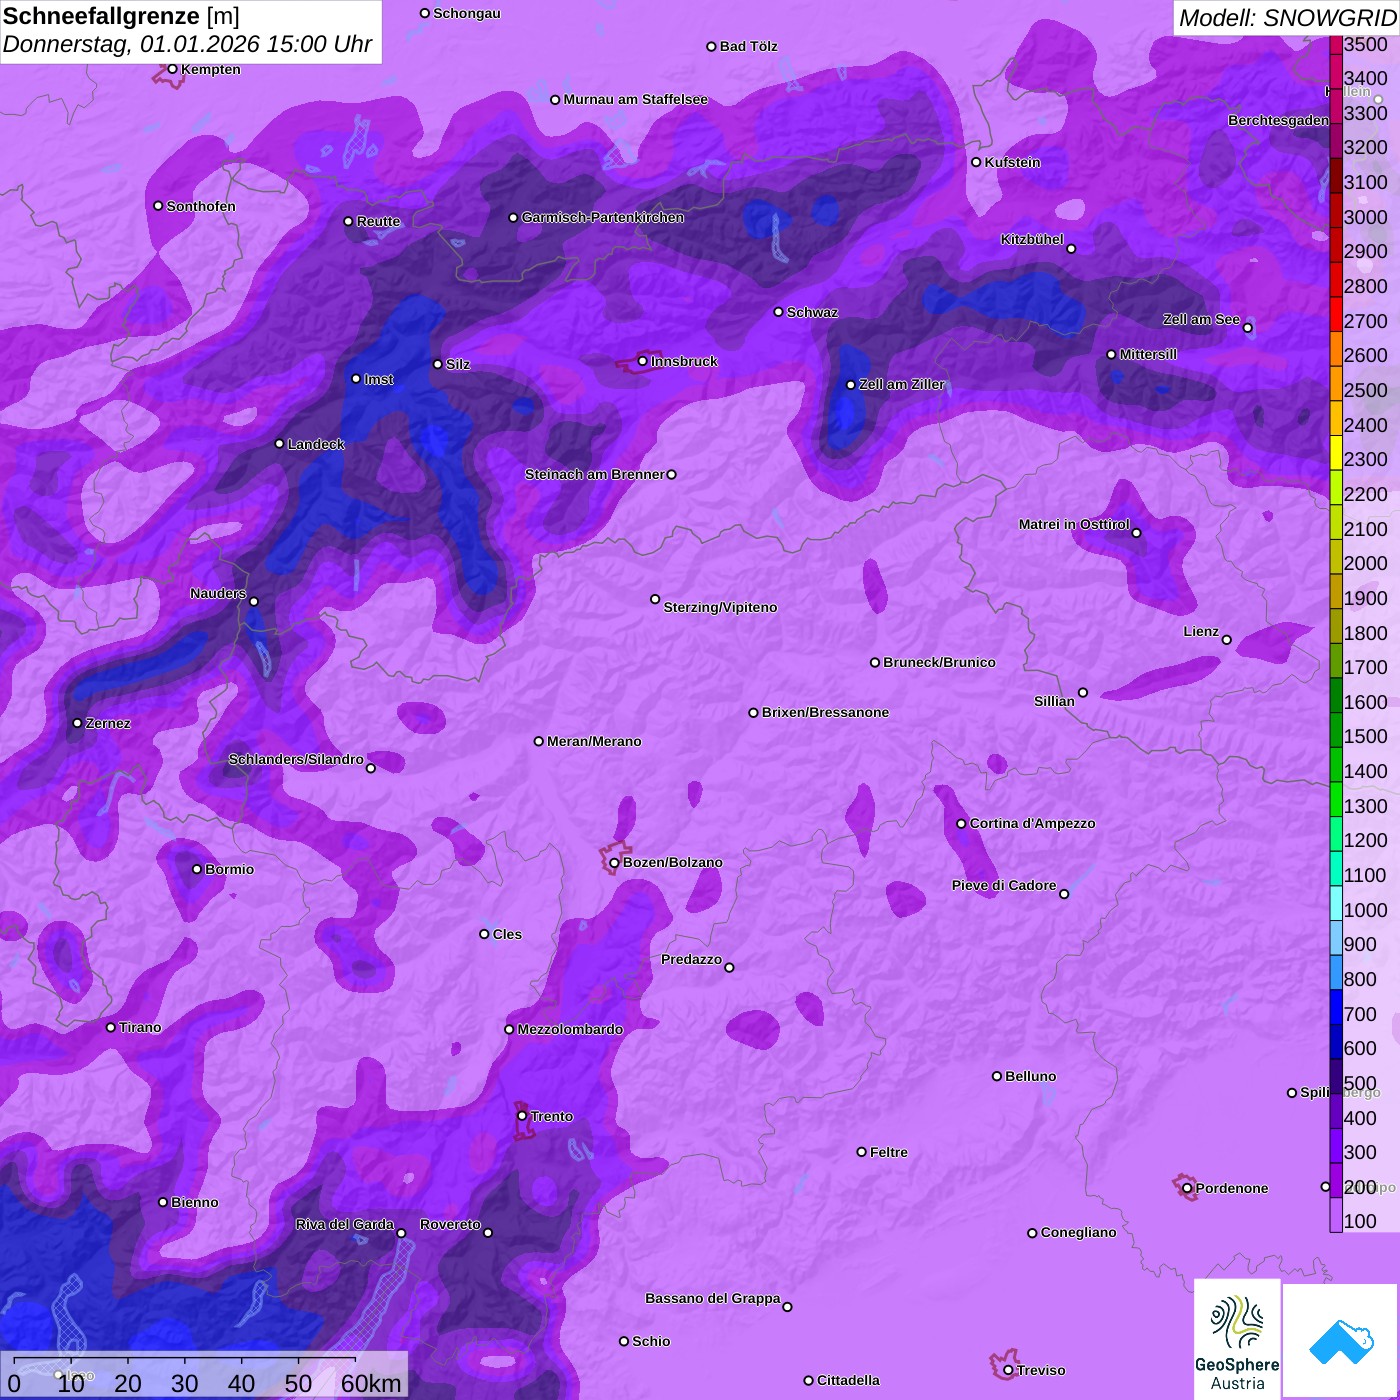Click the Predazzo label
The height and width of the screenshot is (1400, 1400).
tap(692, 959)
